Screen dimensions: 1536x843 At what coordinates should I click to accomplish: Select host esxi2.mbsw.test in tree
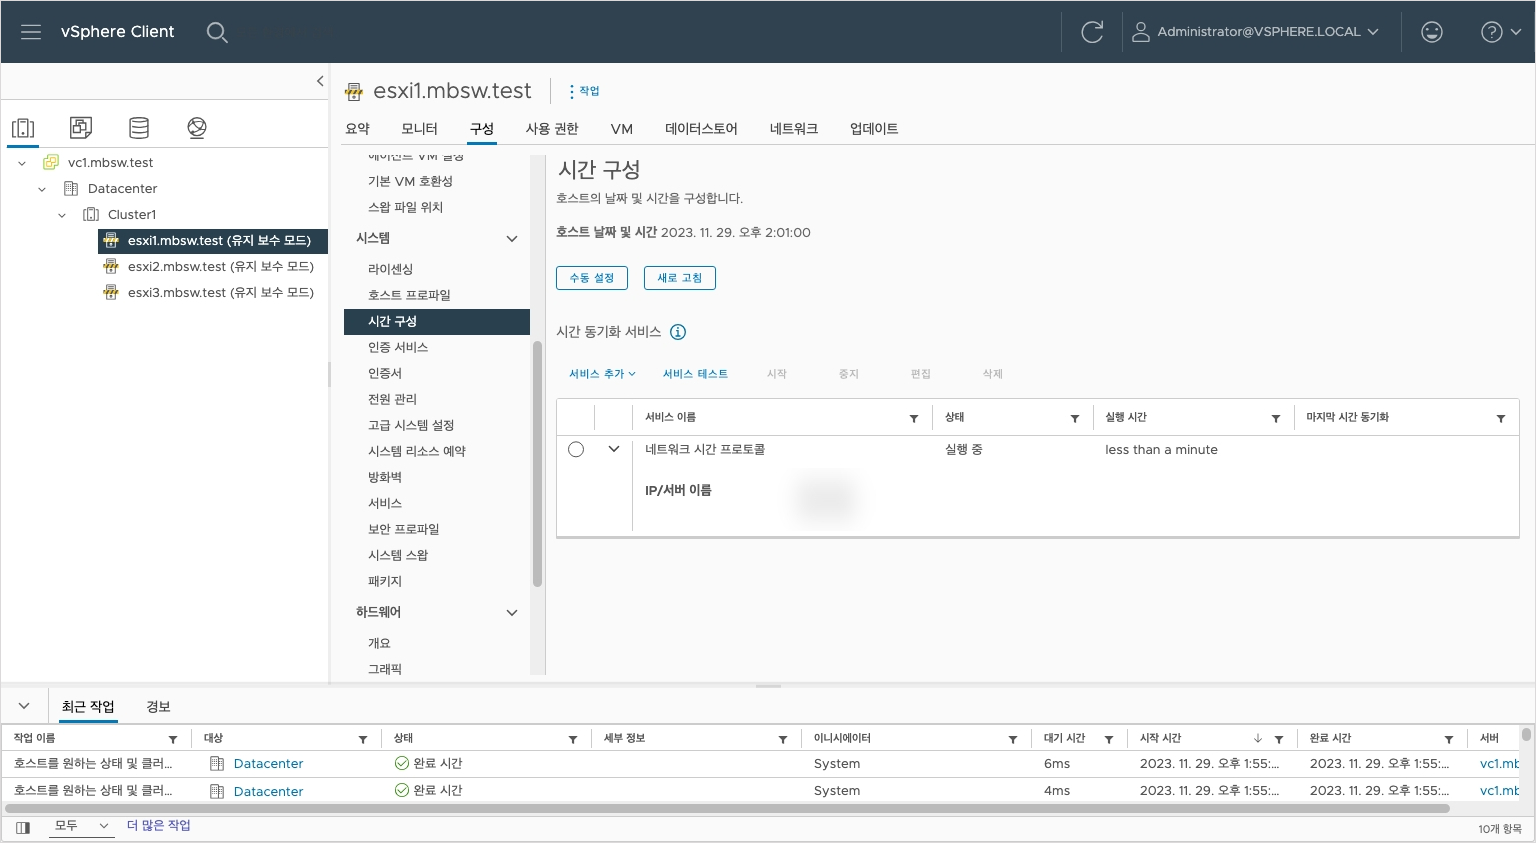(220, 267)
